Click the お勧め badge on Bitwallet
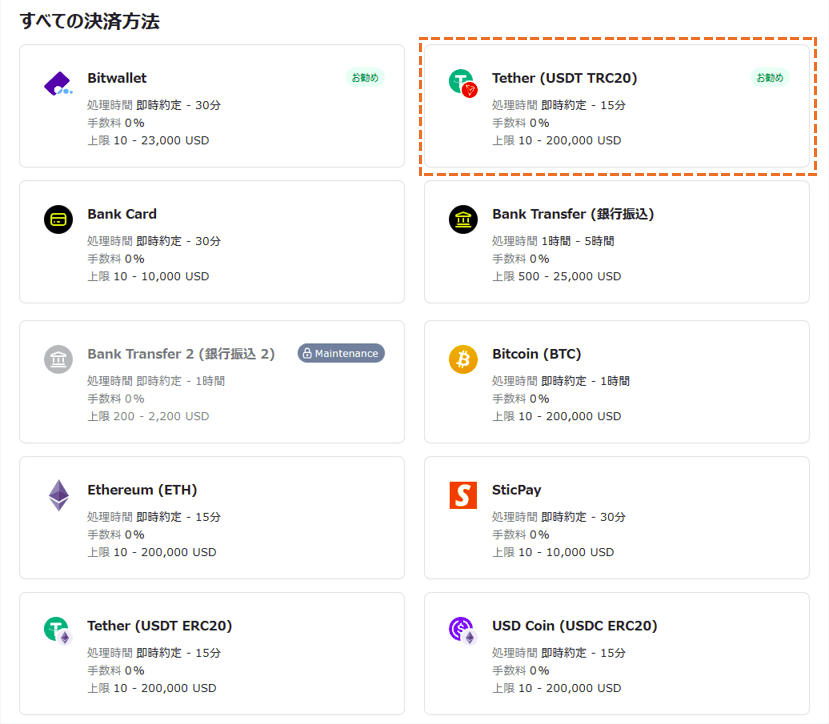 click(365, 78)
